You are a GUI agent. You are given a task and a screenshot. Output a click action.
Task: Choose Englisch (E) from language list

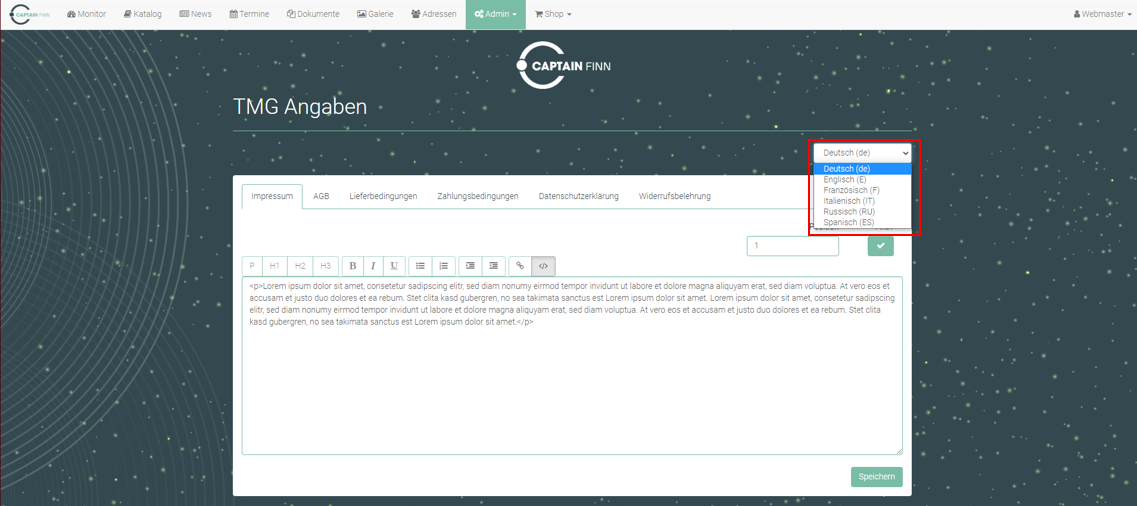point(845,180)
